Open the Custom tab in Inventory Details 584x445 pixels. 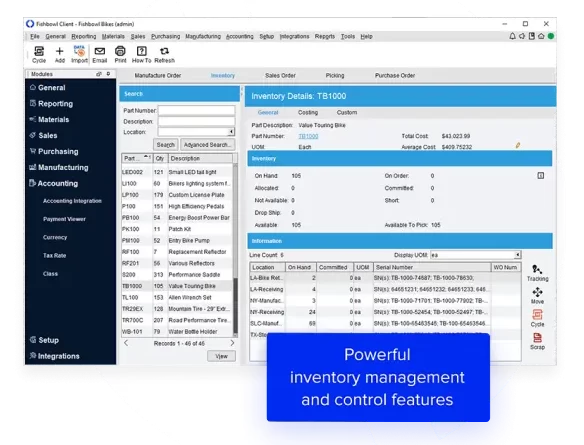click(x=347, y=112)
